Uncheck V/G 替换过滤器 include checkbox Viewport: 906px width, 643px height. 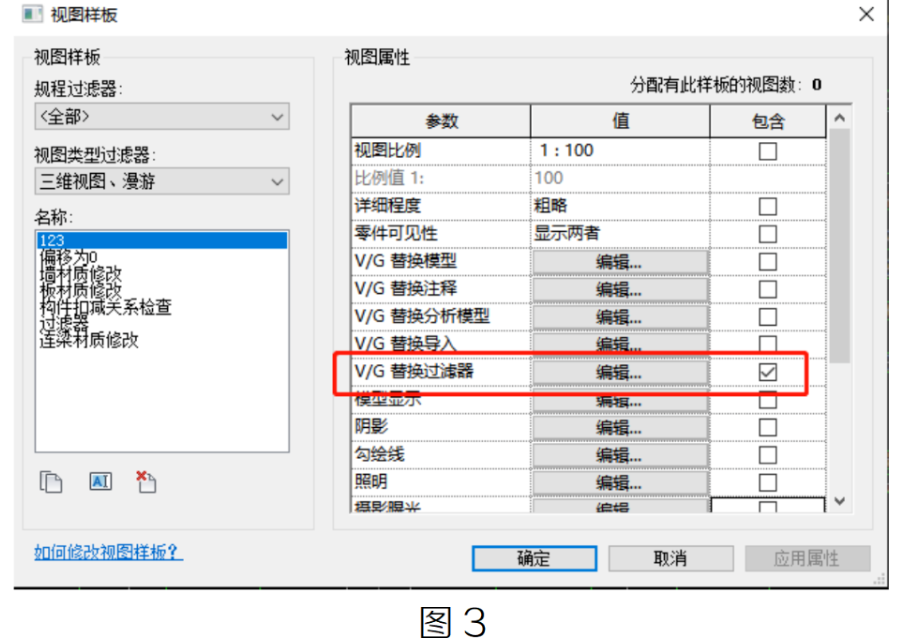[767, 372]
